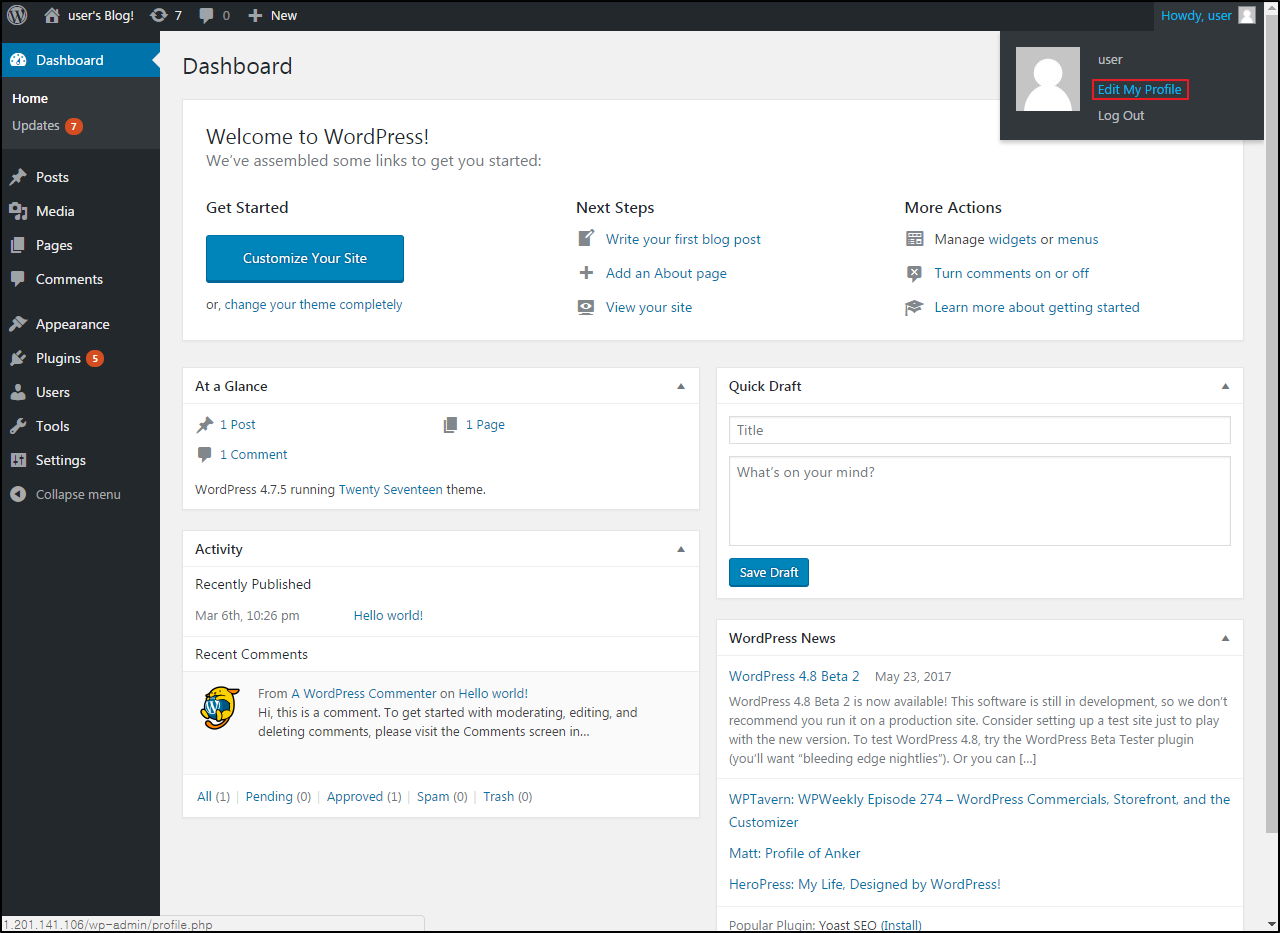
Task: Open the change your theme completely link
Action: pyautogui.click(x=313, y=304)
